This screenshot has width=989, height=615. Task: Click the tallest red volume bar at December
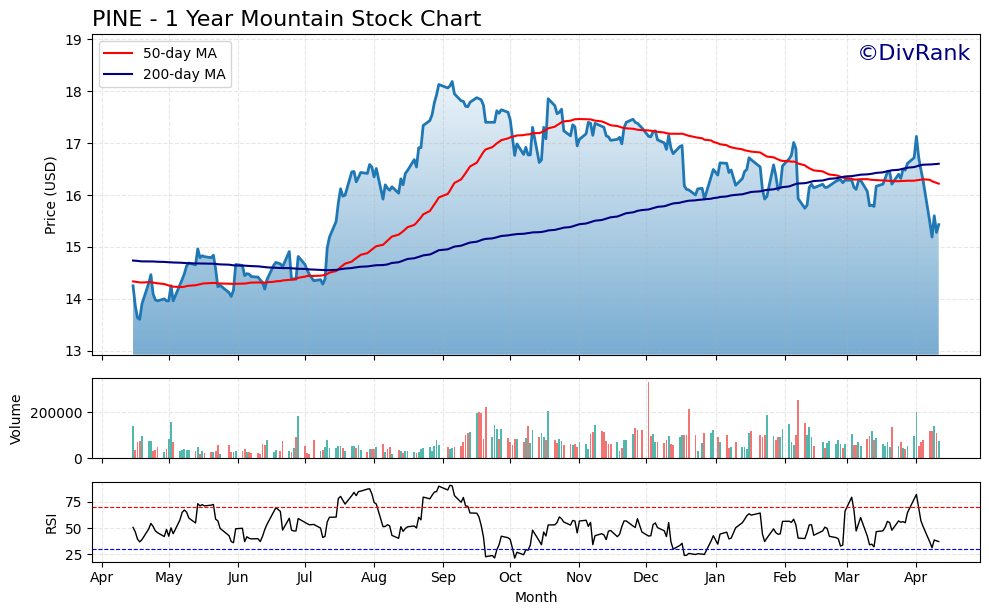point(648,420)
